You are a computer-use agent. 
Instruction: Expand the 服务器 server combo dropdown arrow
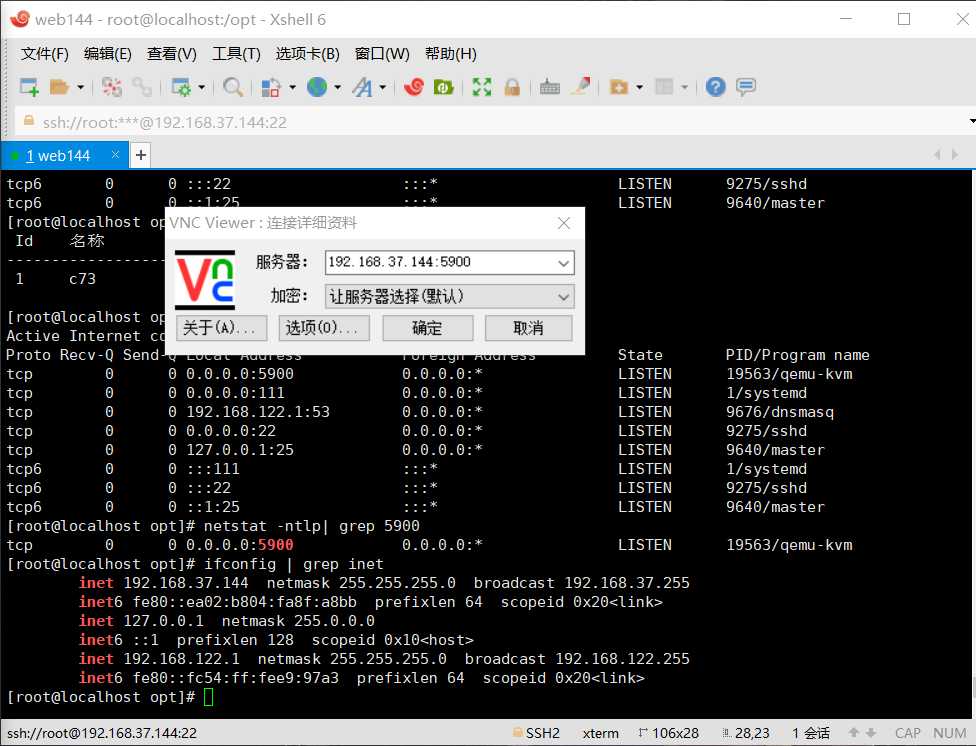(563, 263)
